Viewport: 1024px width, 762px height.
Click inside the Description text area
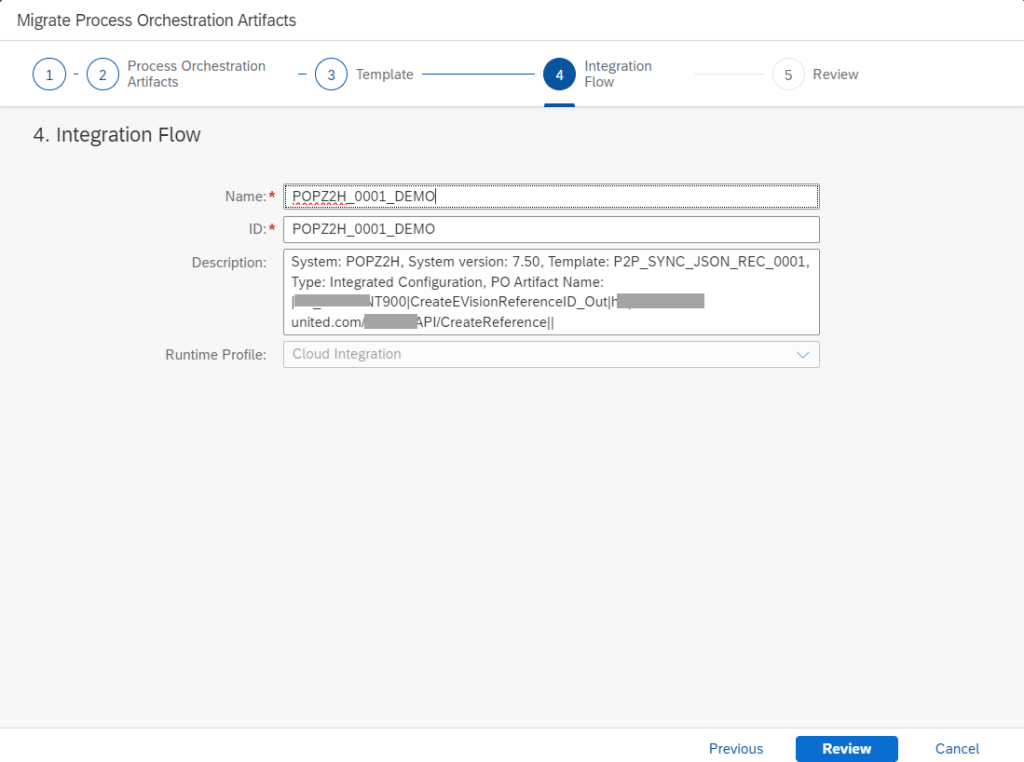pyautogui.click(x=550, y=292)
